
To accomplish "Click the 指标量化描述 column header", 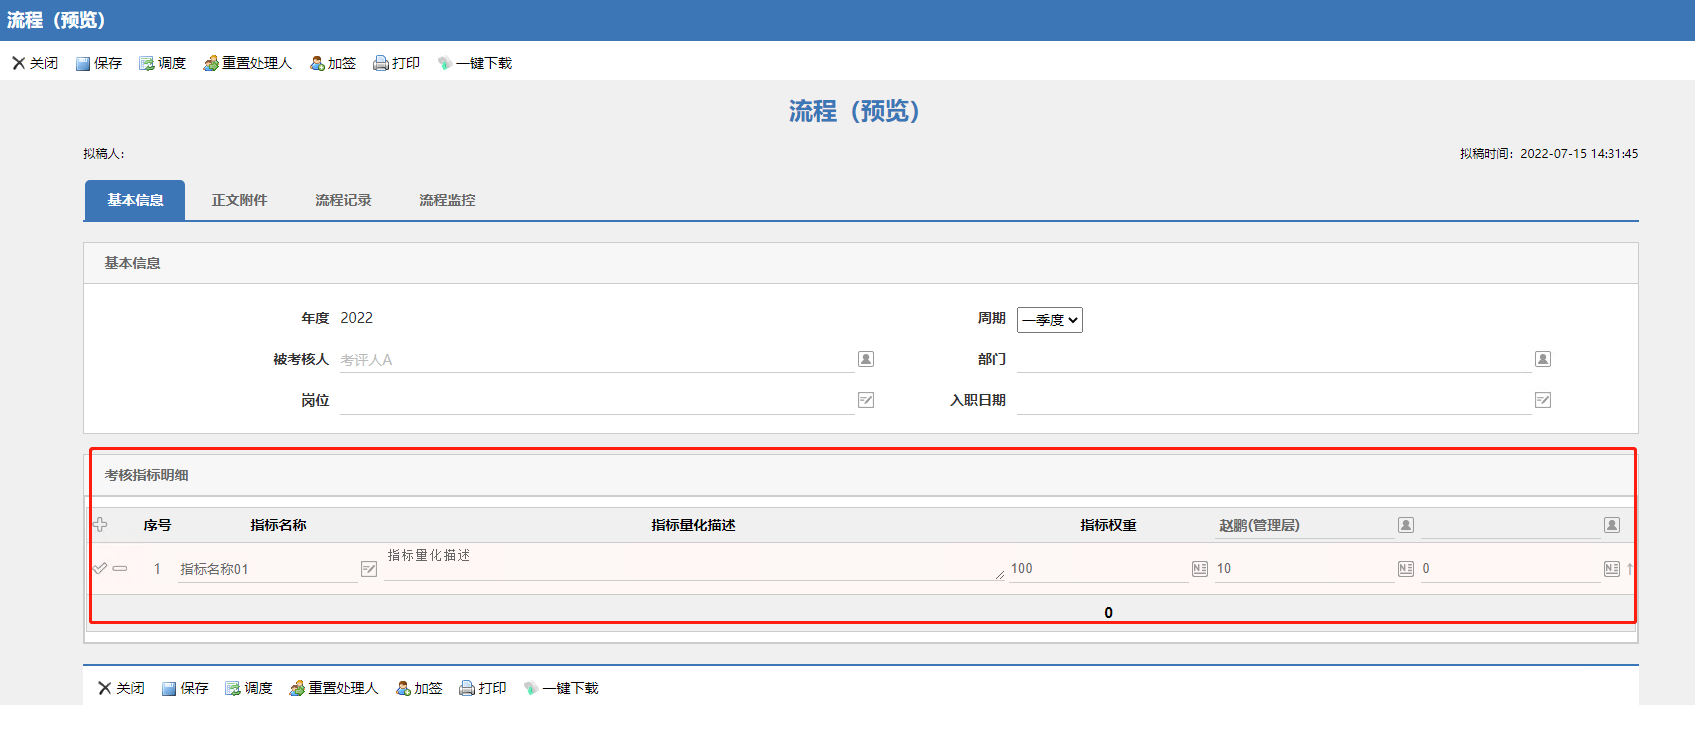I will coord(693,525).
